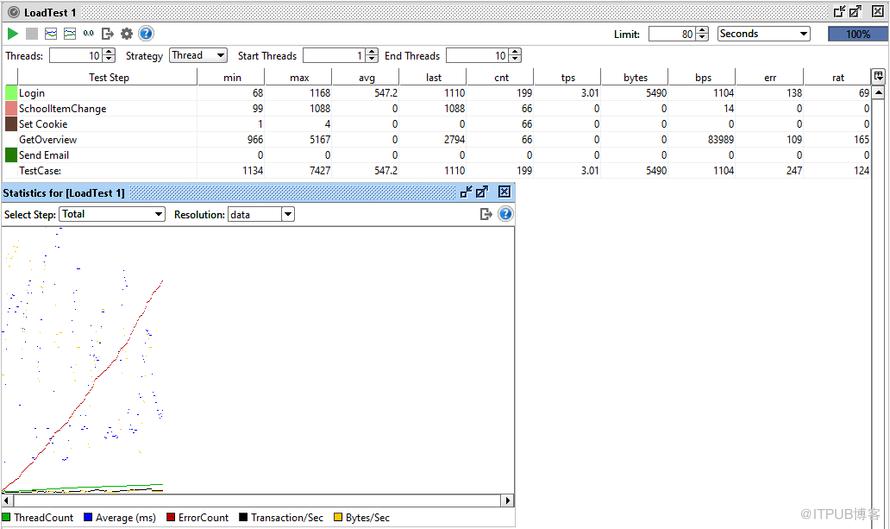This screenshot has width=890, height=529.
Task: Click the LoadTest 1 window title icon
Action: (14, 12)
